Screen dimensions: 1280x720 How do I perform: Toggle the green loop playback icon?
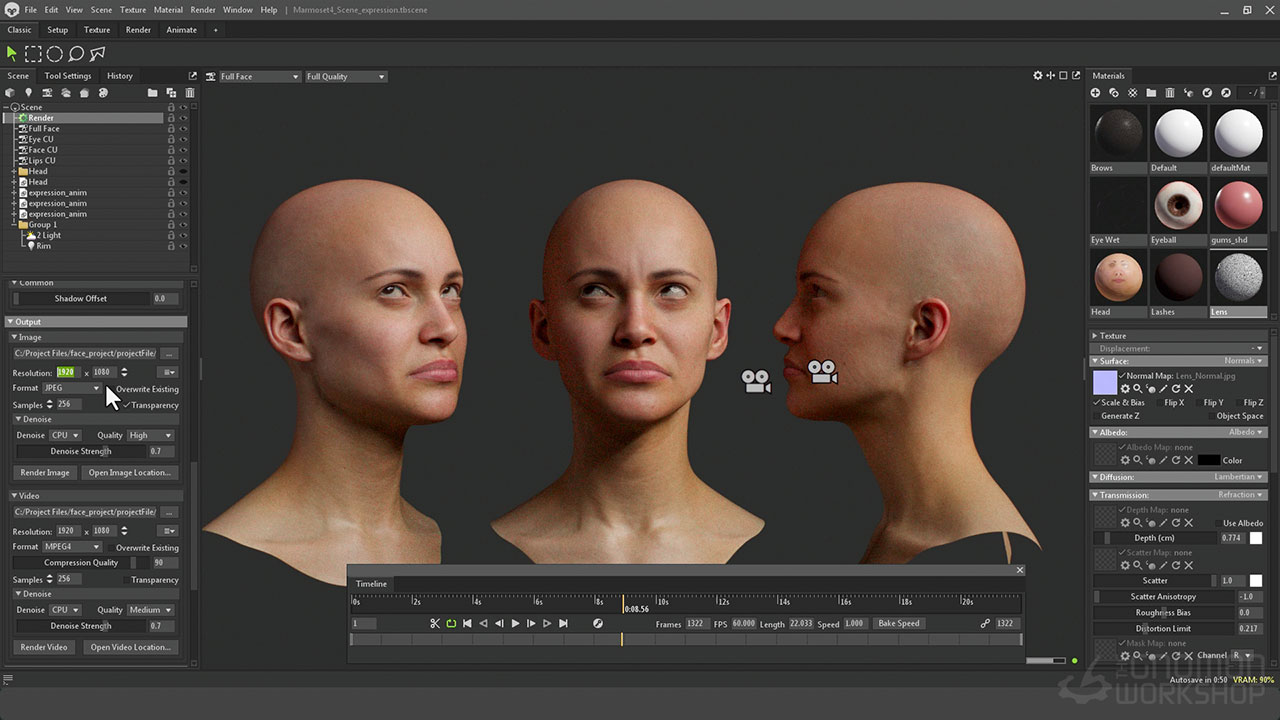451,623
